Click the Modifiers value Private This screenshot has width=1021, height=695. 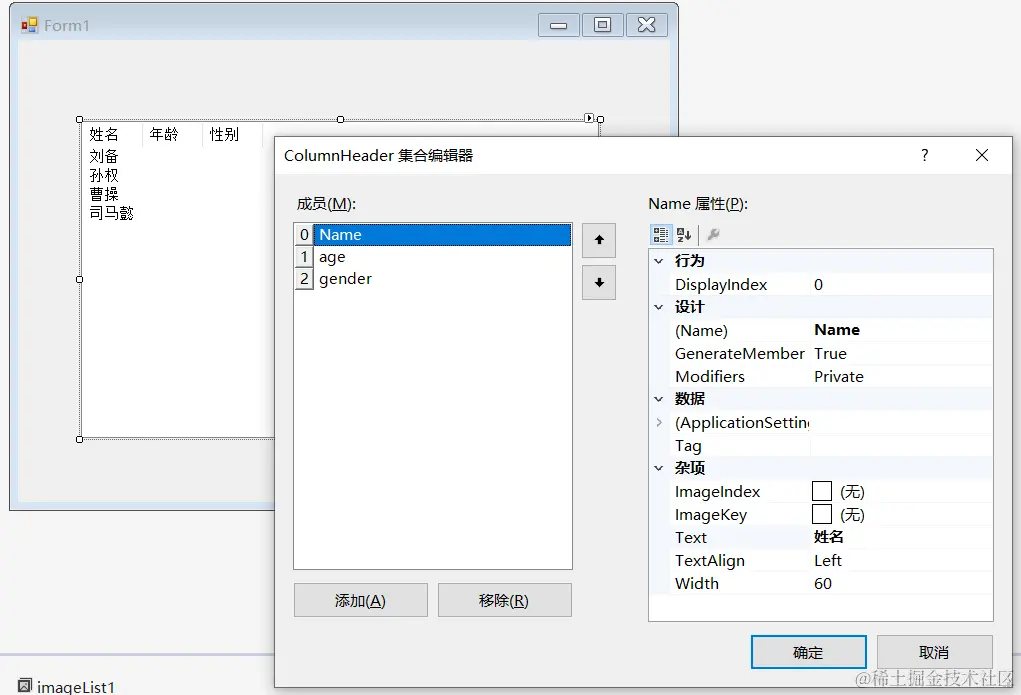(x=901, y=376)
